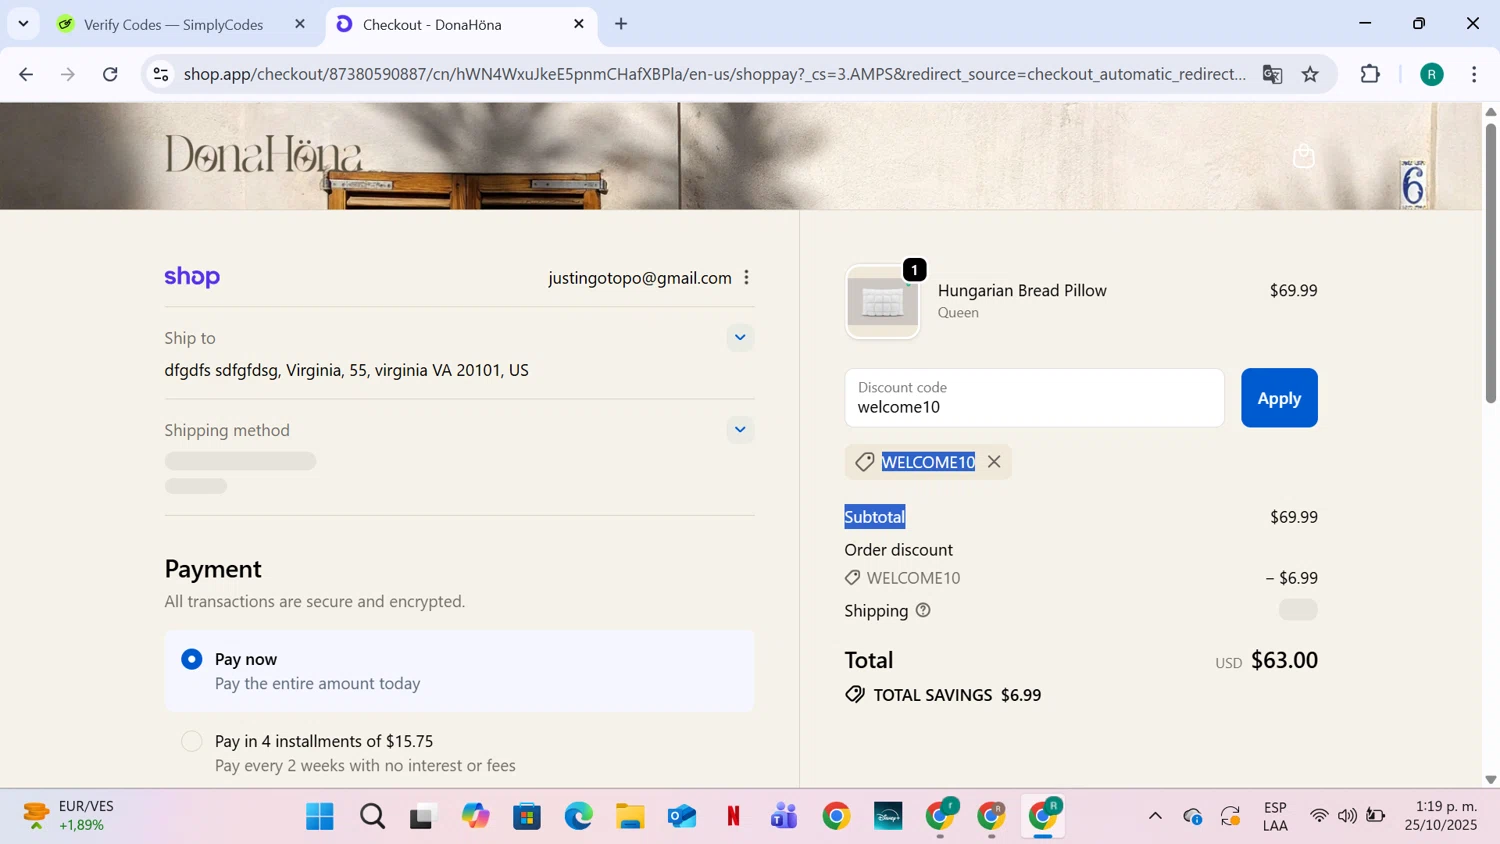Open Microsoft Store from taskbar
The height and width of the screenshot is (844, 1500).
[527, 817]
